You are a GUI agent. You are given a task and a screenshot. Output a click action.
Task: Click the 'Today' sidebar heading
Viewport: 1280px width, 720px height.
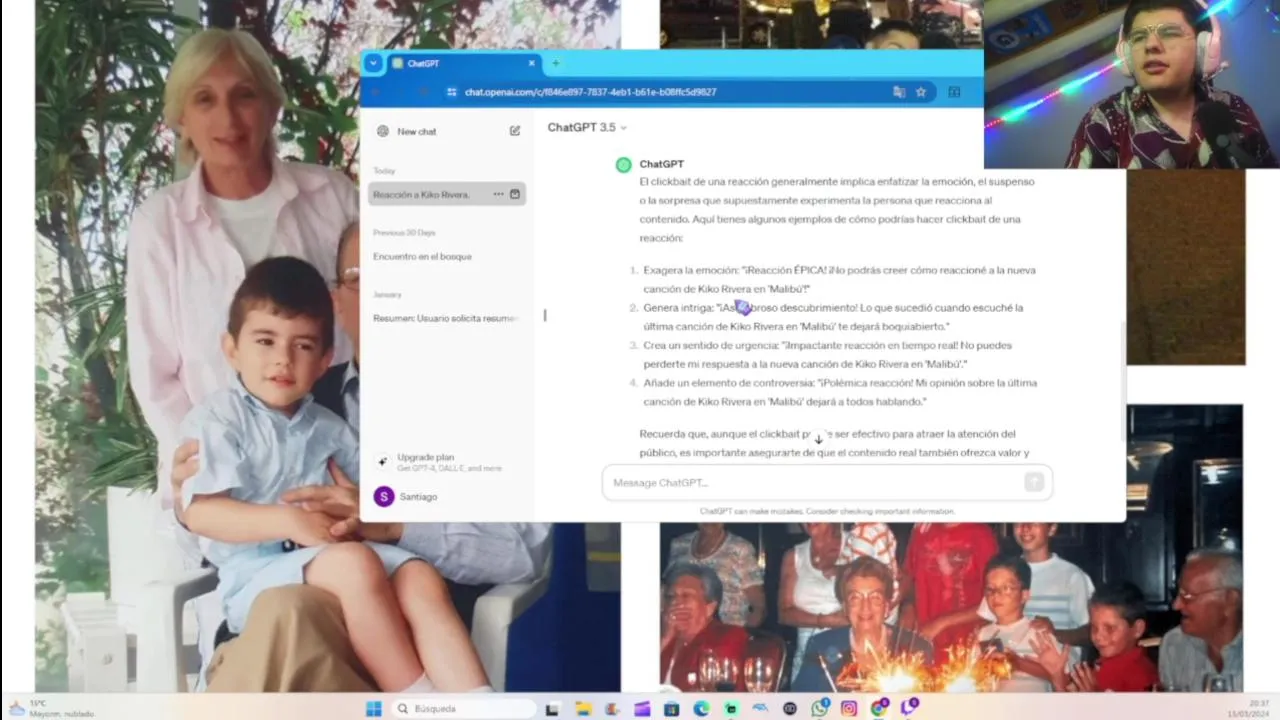[x=384, y=171]
